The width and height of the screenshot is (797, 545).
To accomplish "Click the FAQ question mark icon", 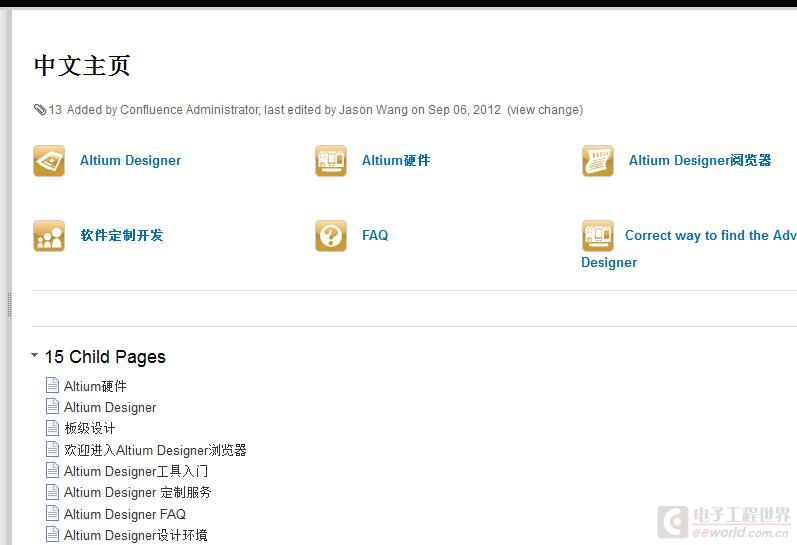I will (331, 236).
